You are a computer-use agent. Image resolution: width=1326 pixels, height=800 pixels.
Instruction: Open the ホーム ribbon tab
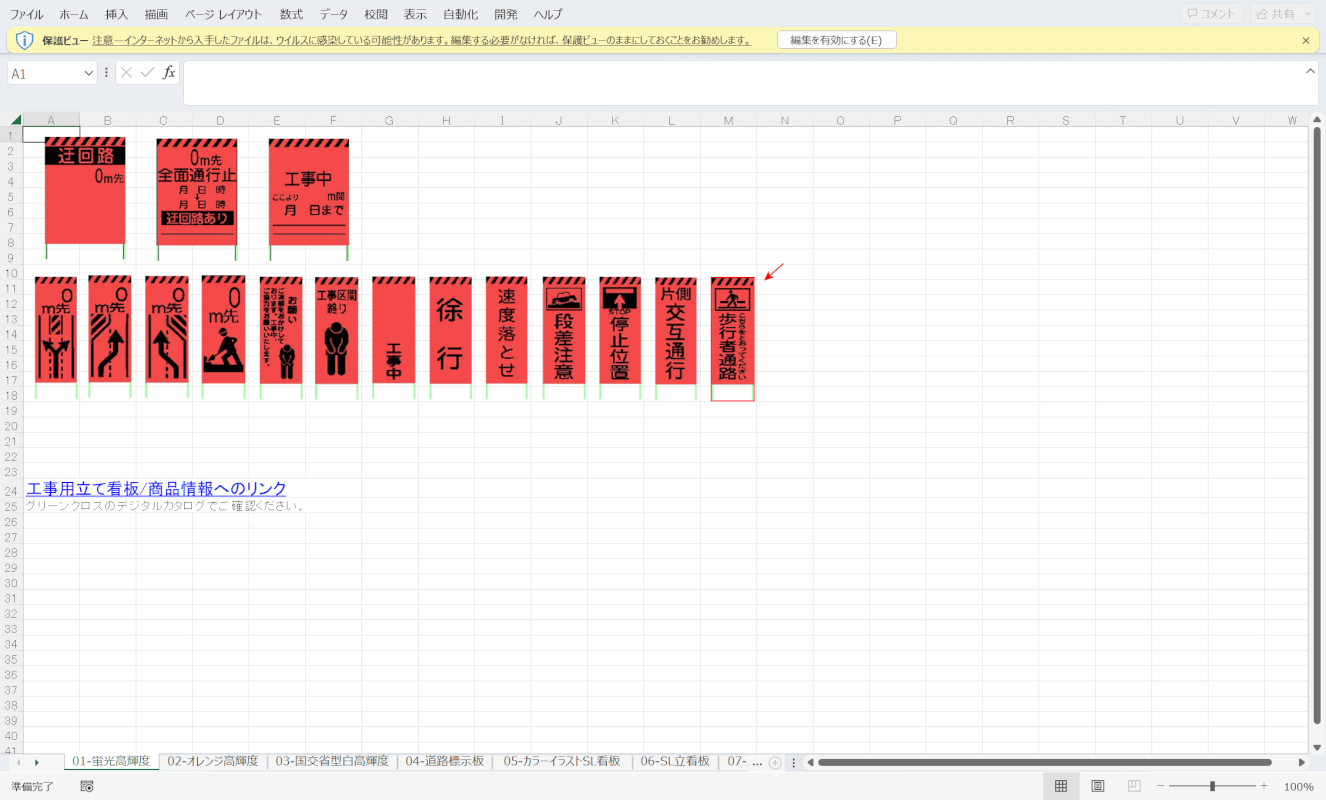click(x=74, y=14)
